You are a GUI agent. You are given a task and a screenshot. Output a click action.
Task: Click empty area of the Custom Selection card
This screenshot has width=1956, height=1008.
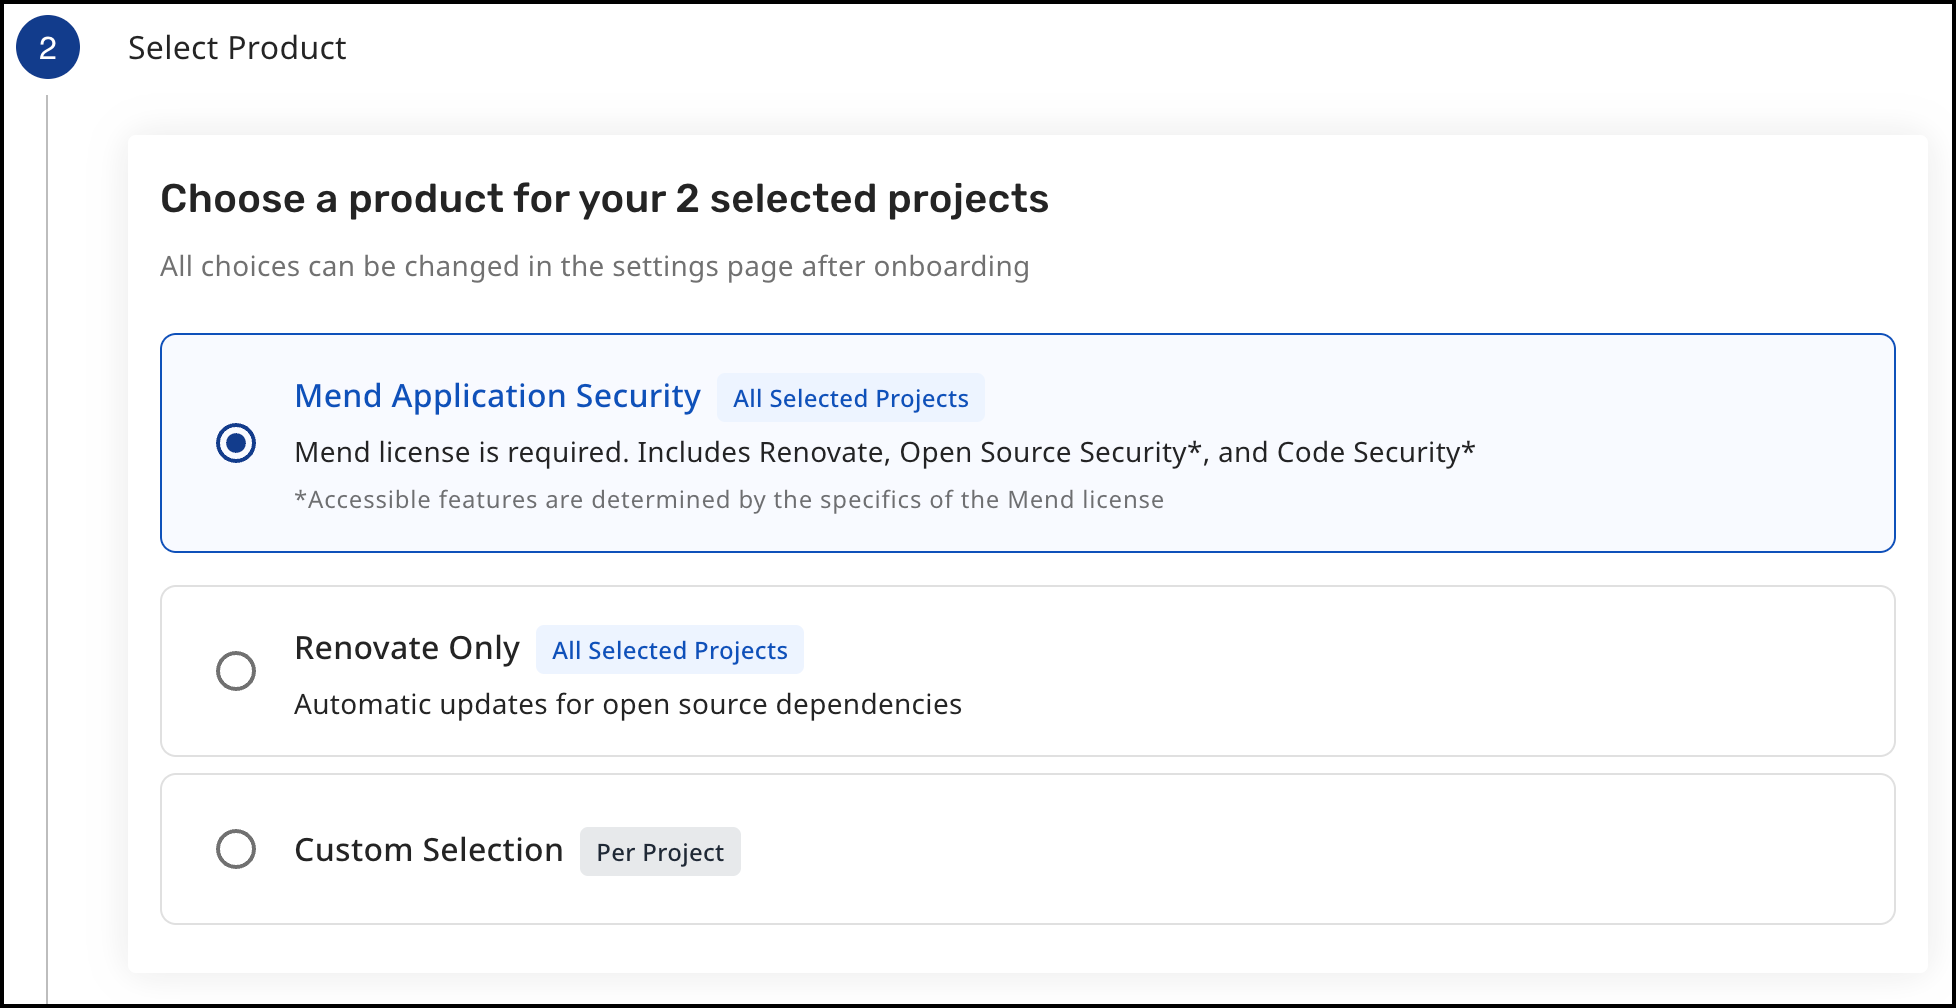click(1300, 850)
